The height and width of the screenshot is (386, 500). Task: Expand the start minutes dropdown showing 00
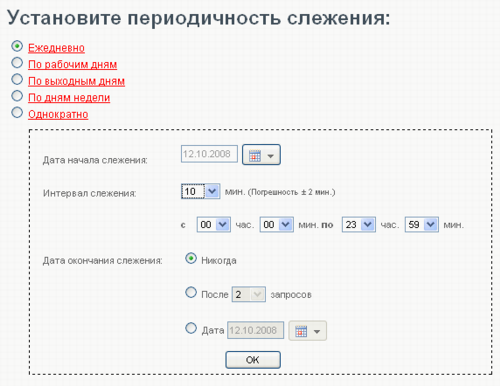277,225
